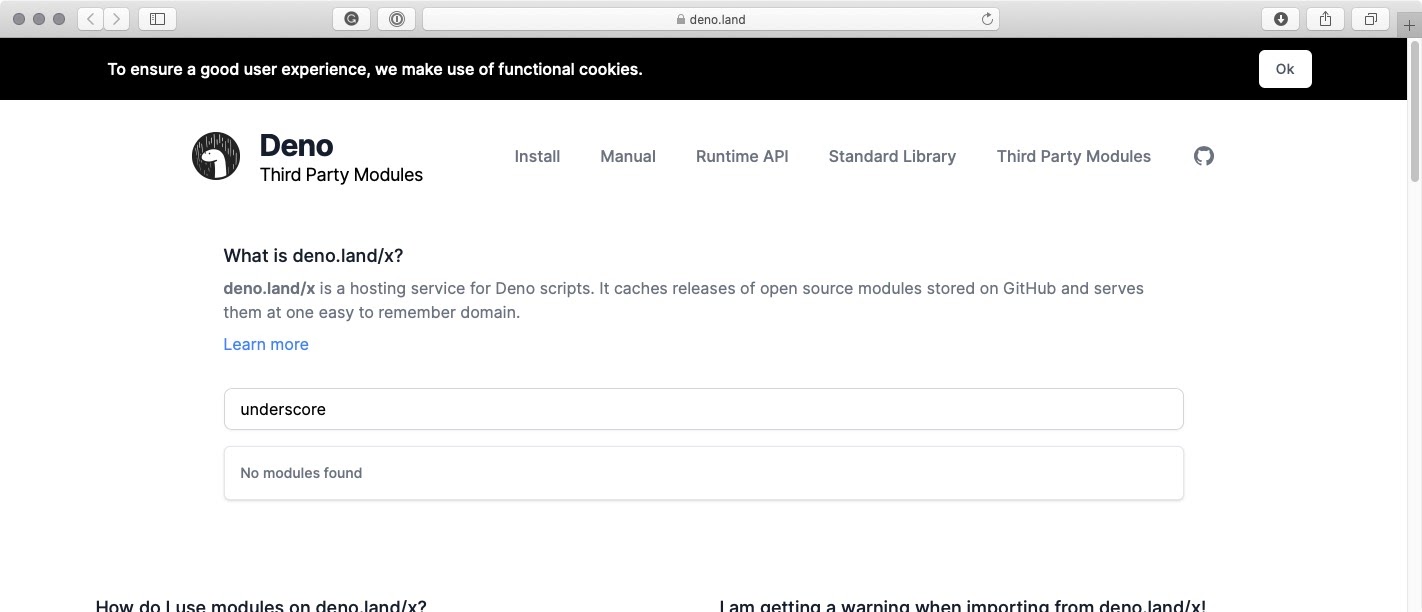Click the Third Party Modules subtitle under Deno
This screenshot has width=1422, height=612.
coord(341,175)
